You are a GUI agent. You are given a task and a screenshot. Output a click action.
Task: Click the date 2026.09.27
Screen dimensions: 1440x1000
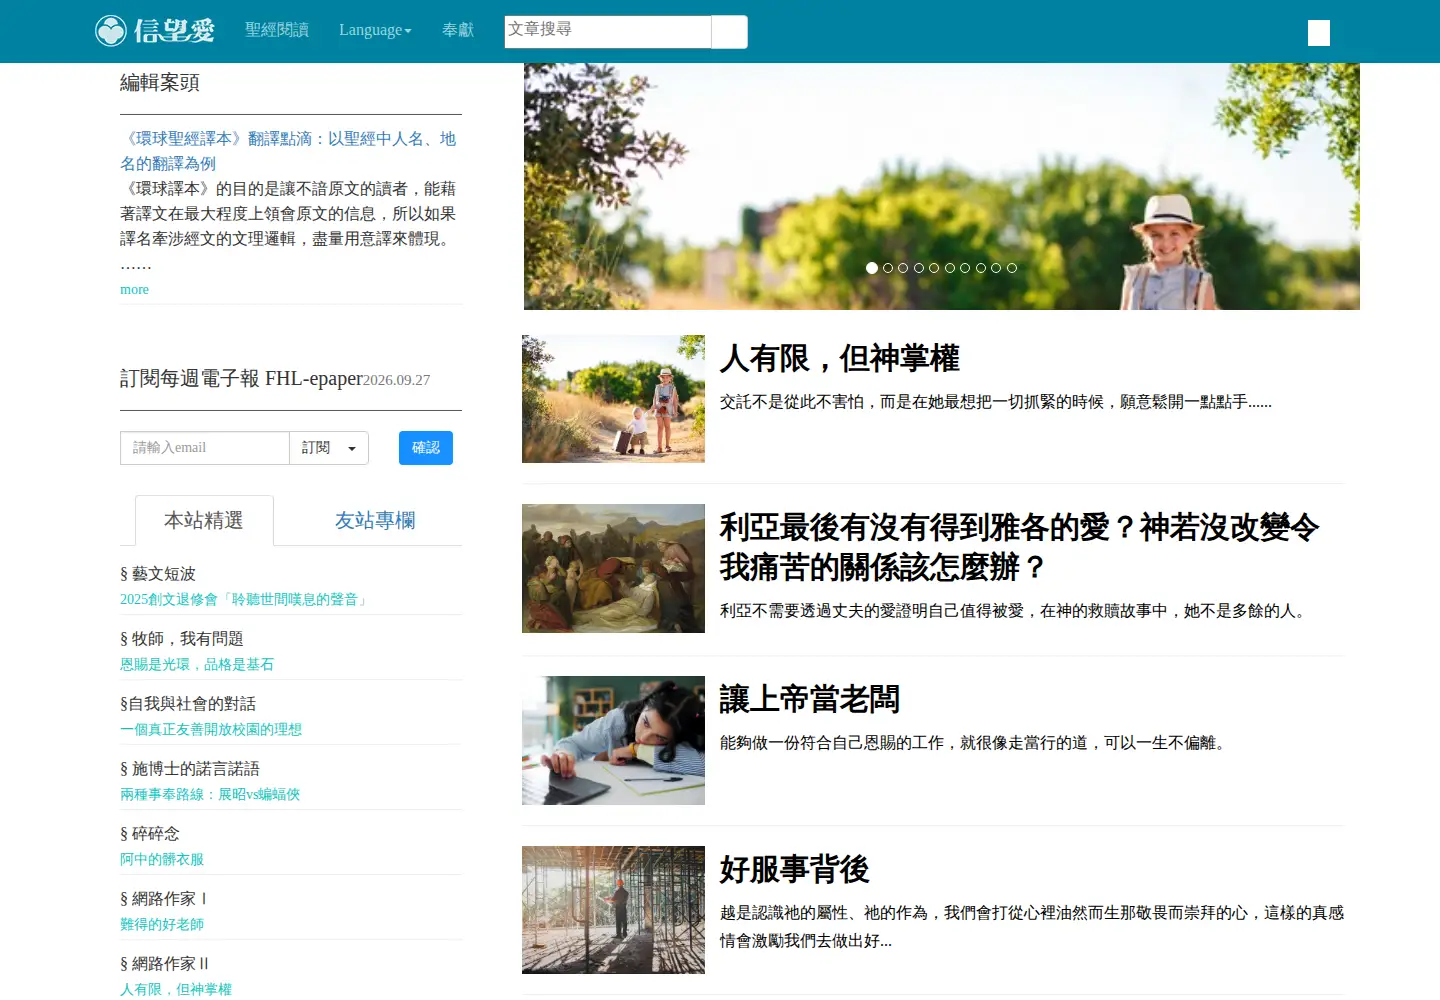click(x=397, y=380)
